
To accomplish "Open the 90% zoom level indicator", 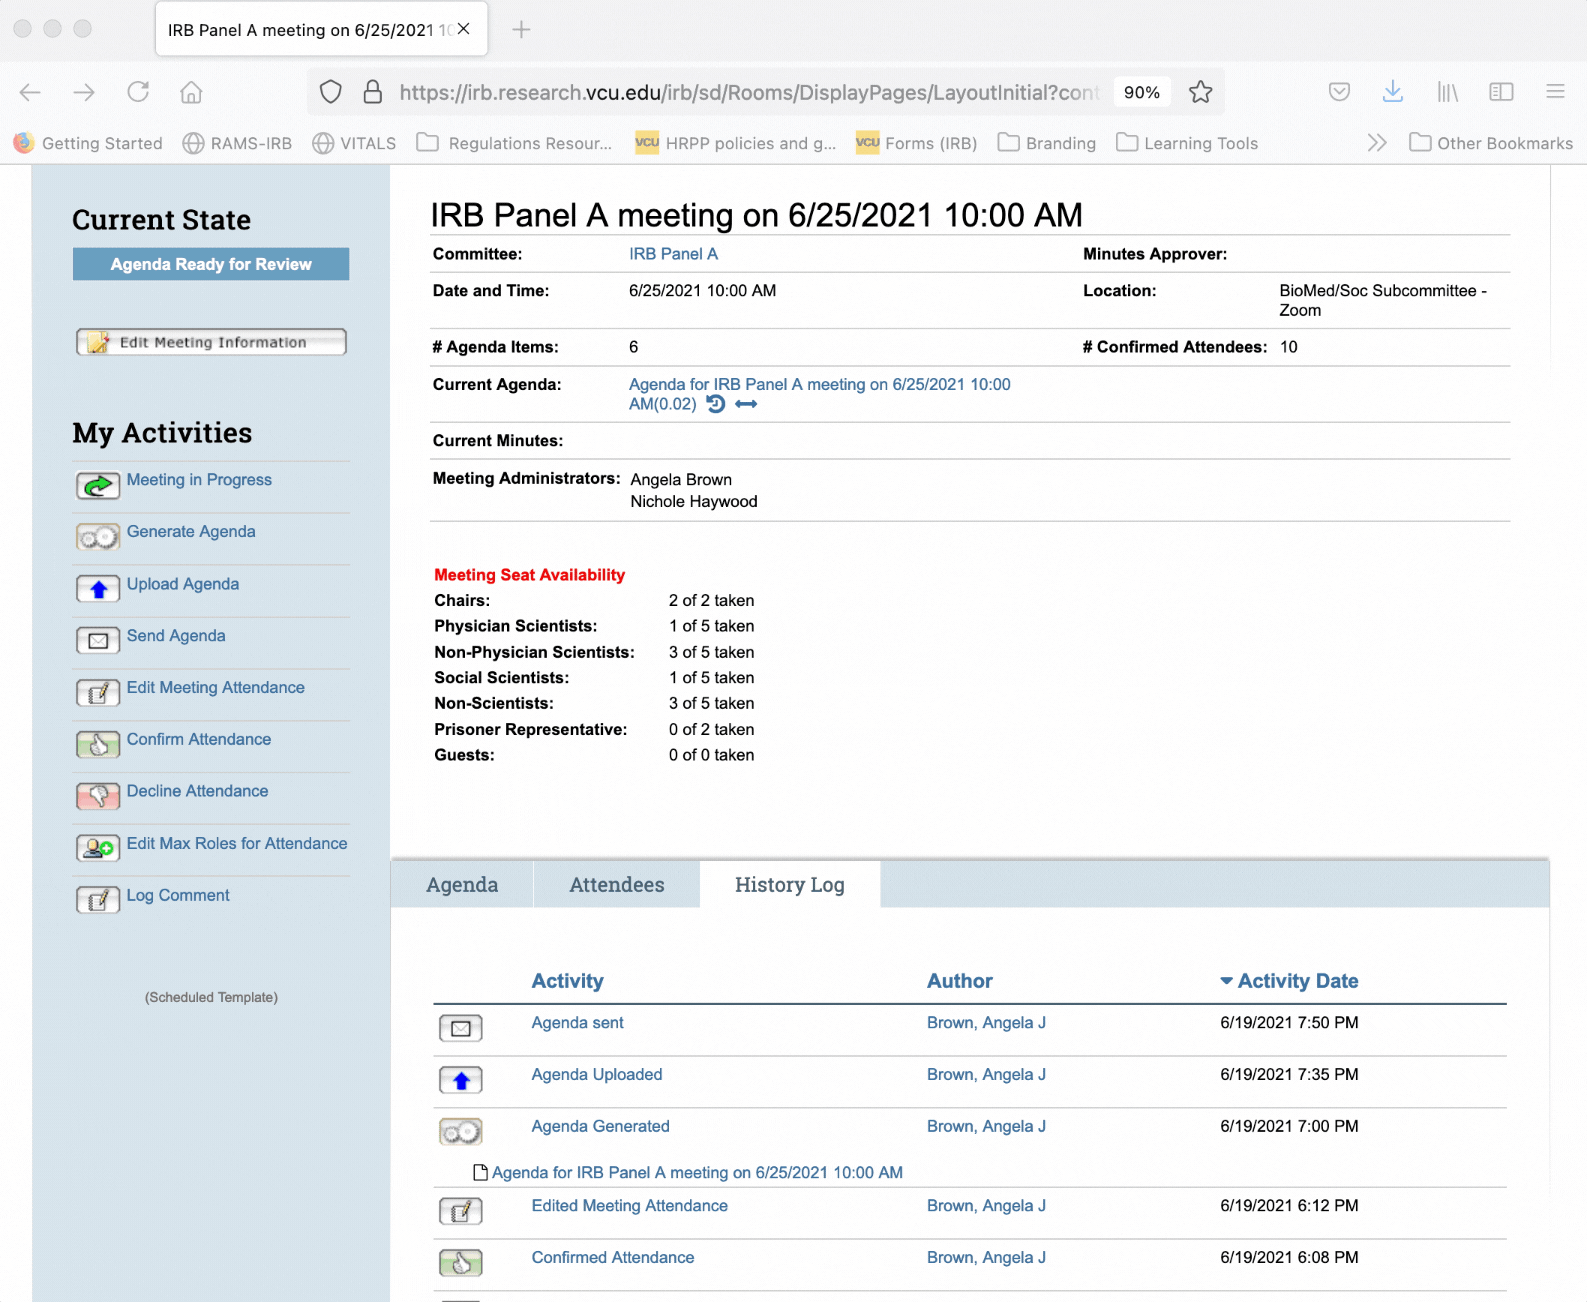I will [1141, 92].
